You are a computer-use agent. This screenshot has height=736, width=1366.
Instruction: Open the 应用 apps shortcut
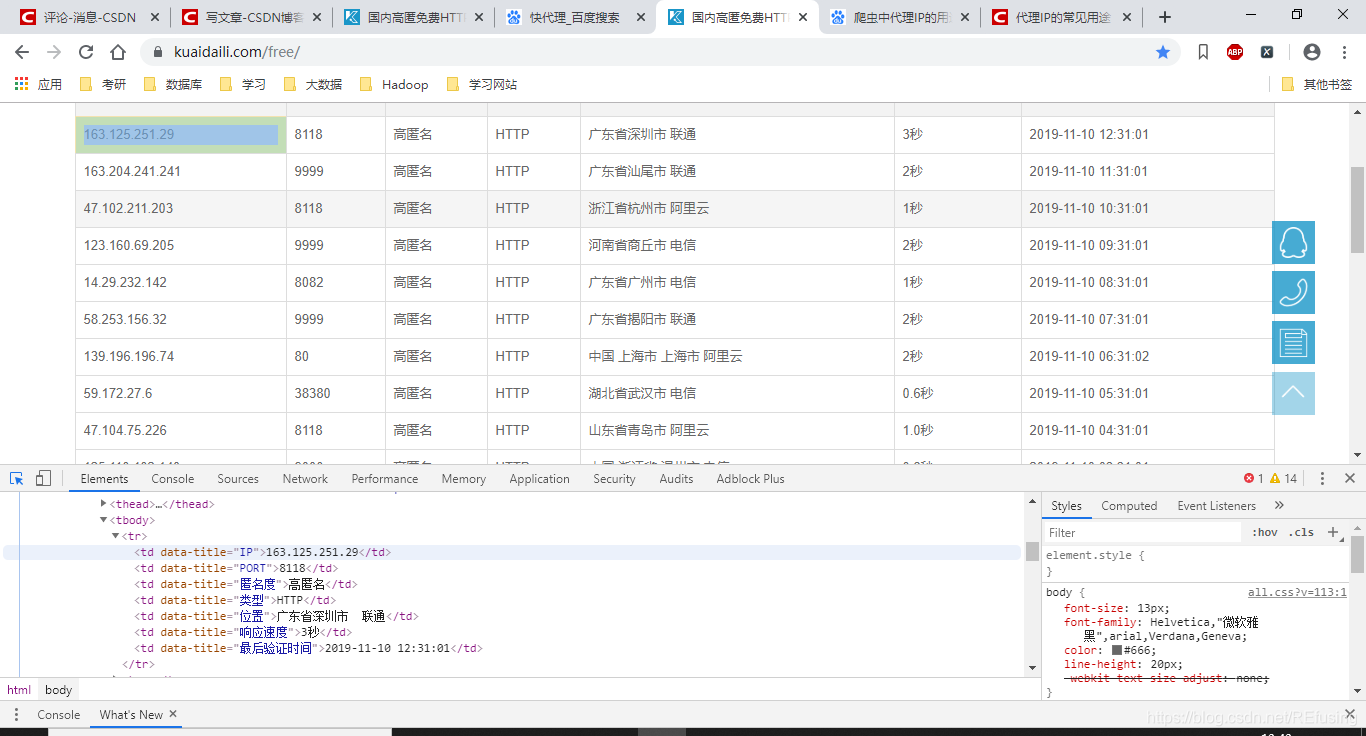pos(38,85)
